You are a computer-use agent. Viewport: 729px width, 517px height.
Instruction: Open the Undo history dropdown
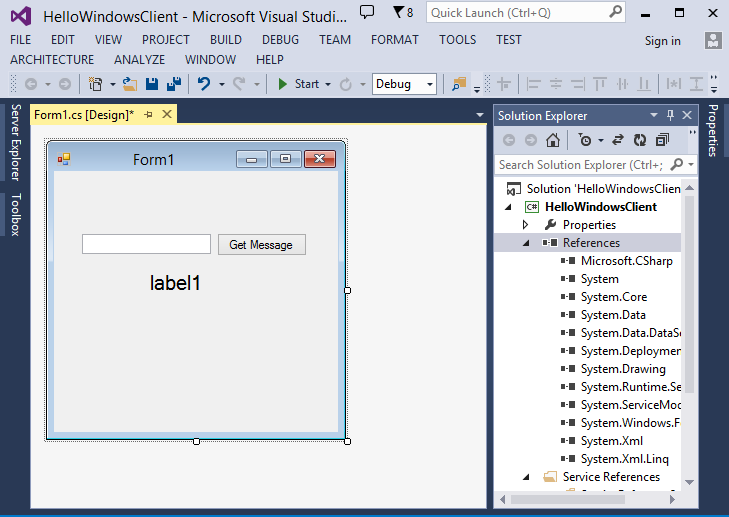pos(222,85)
